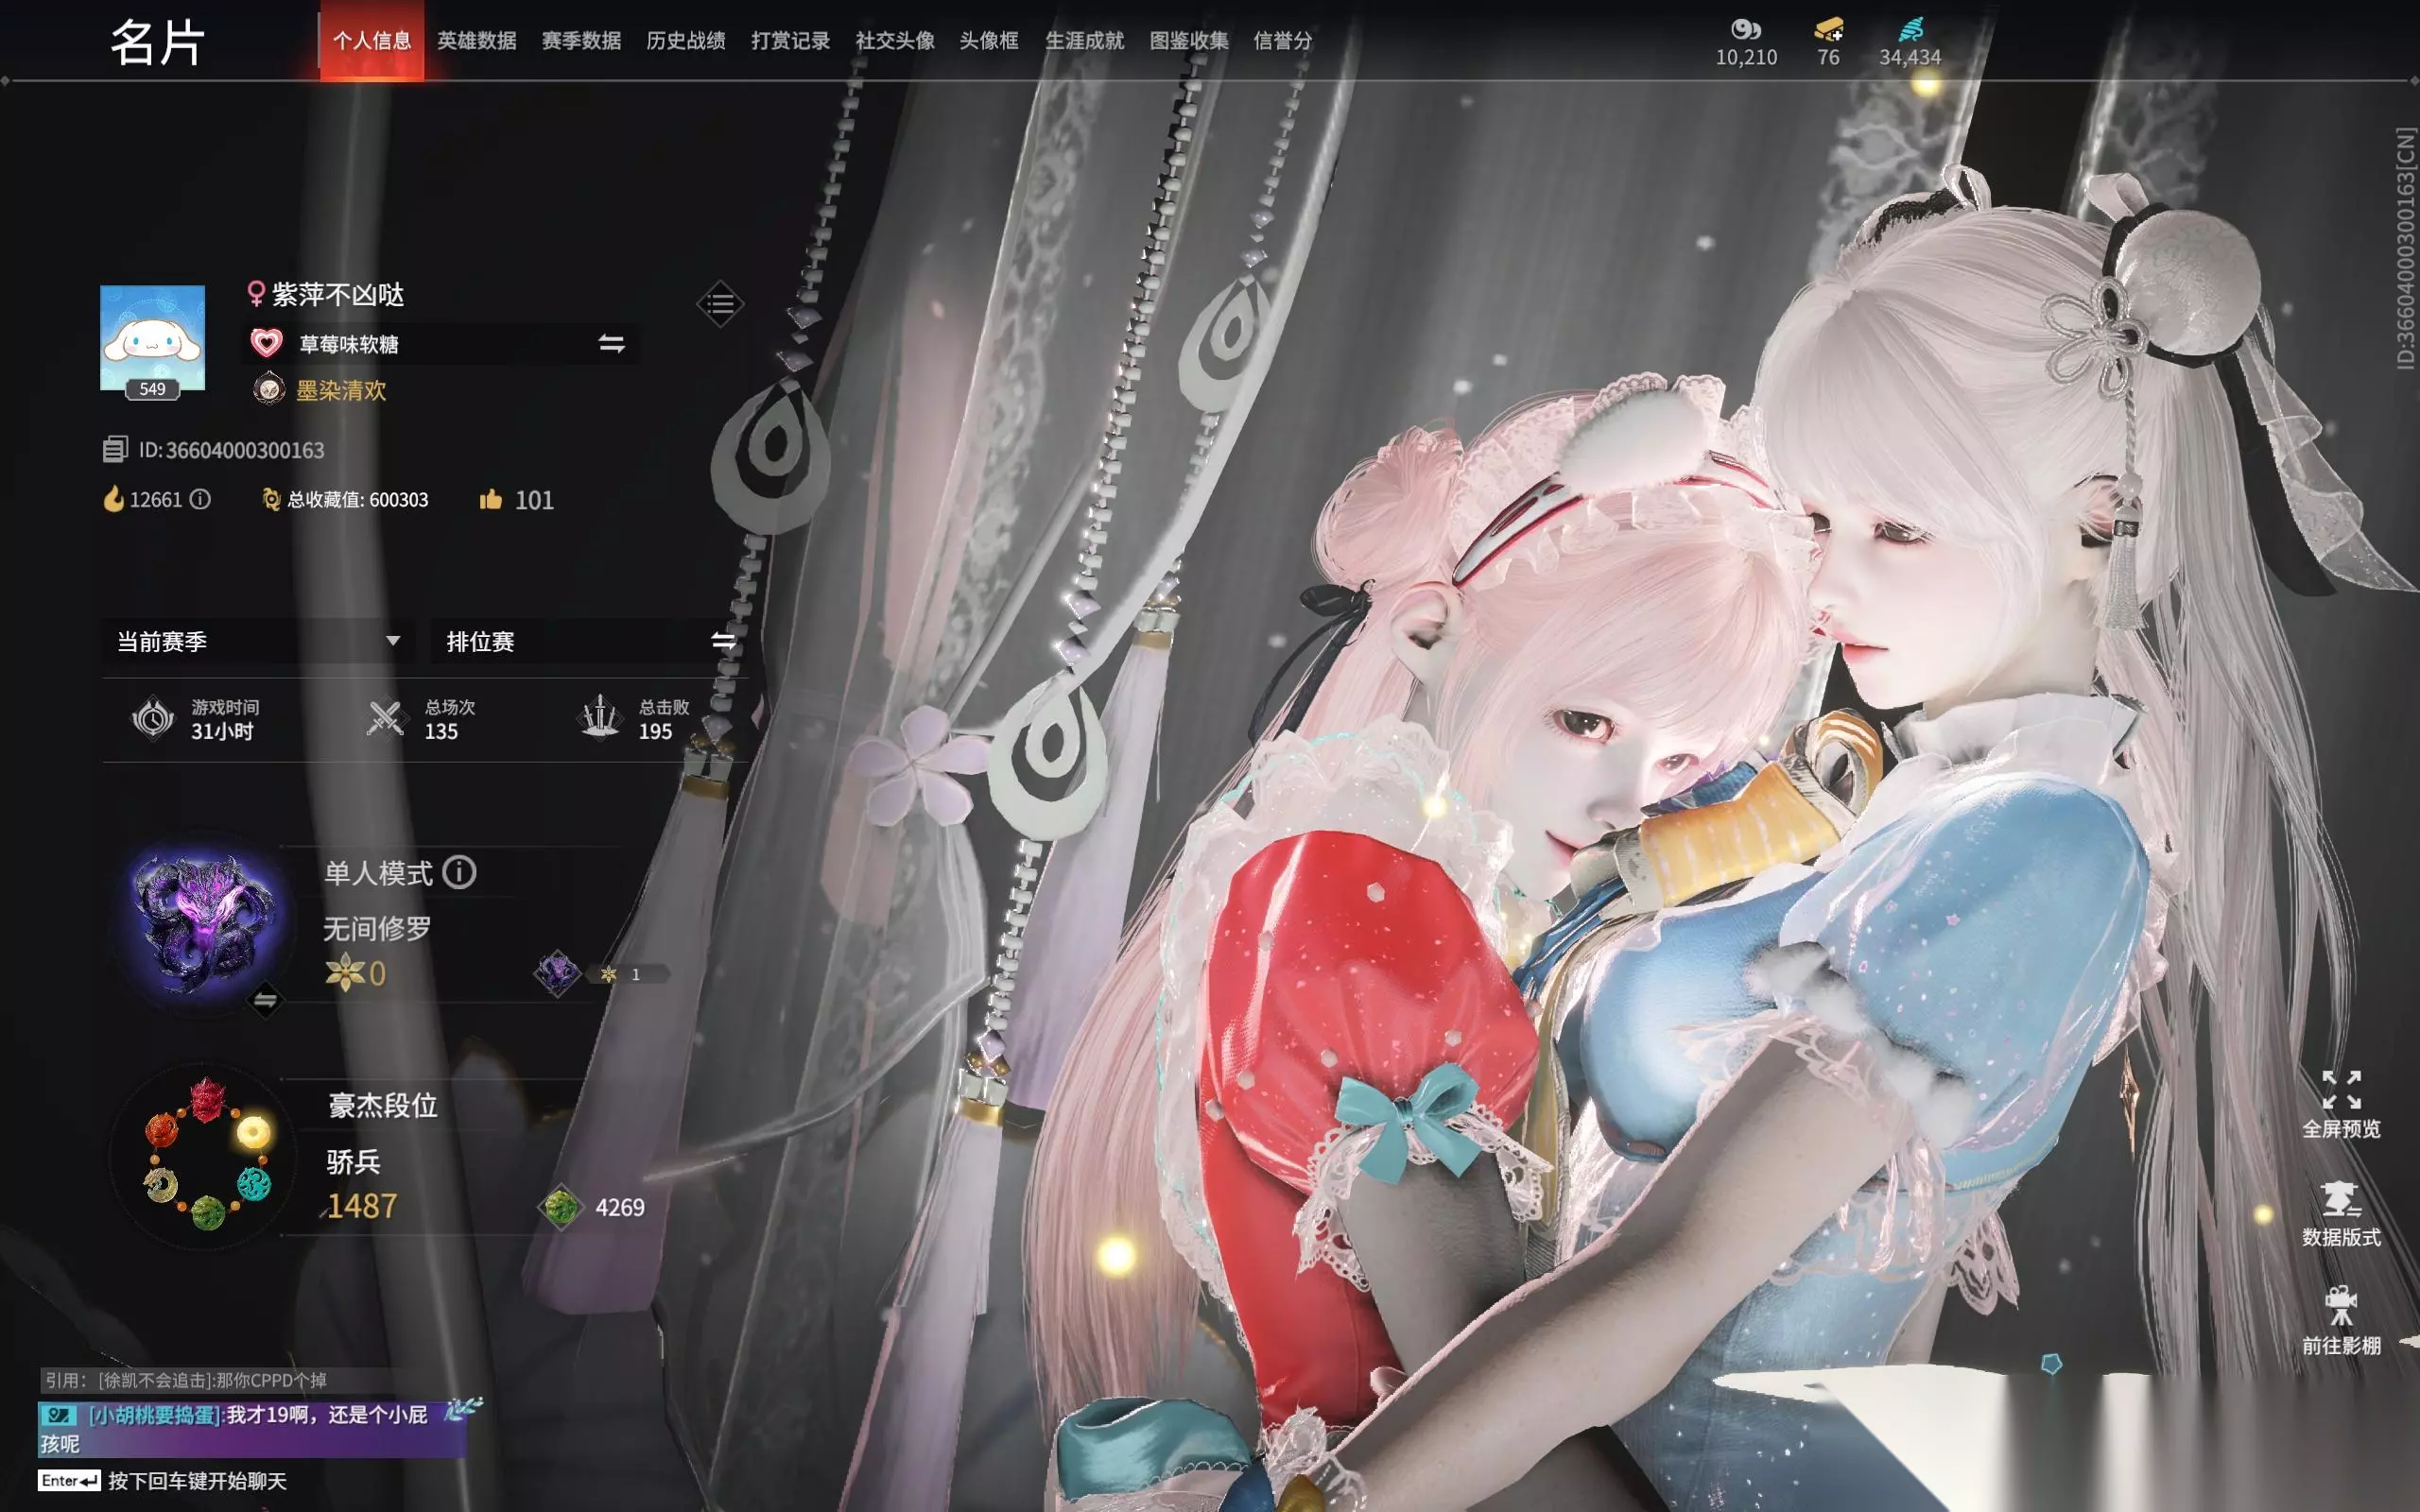Go to the studio (前往影棚) camera icon

(2341, 1306)
